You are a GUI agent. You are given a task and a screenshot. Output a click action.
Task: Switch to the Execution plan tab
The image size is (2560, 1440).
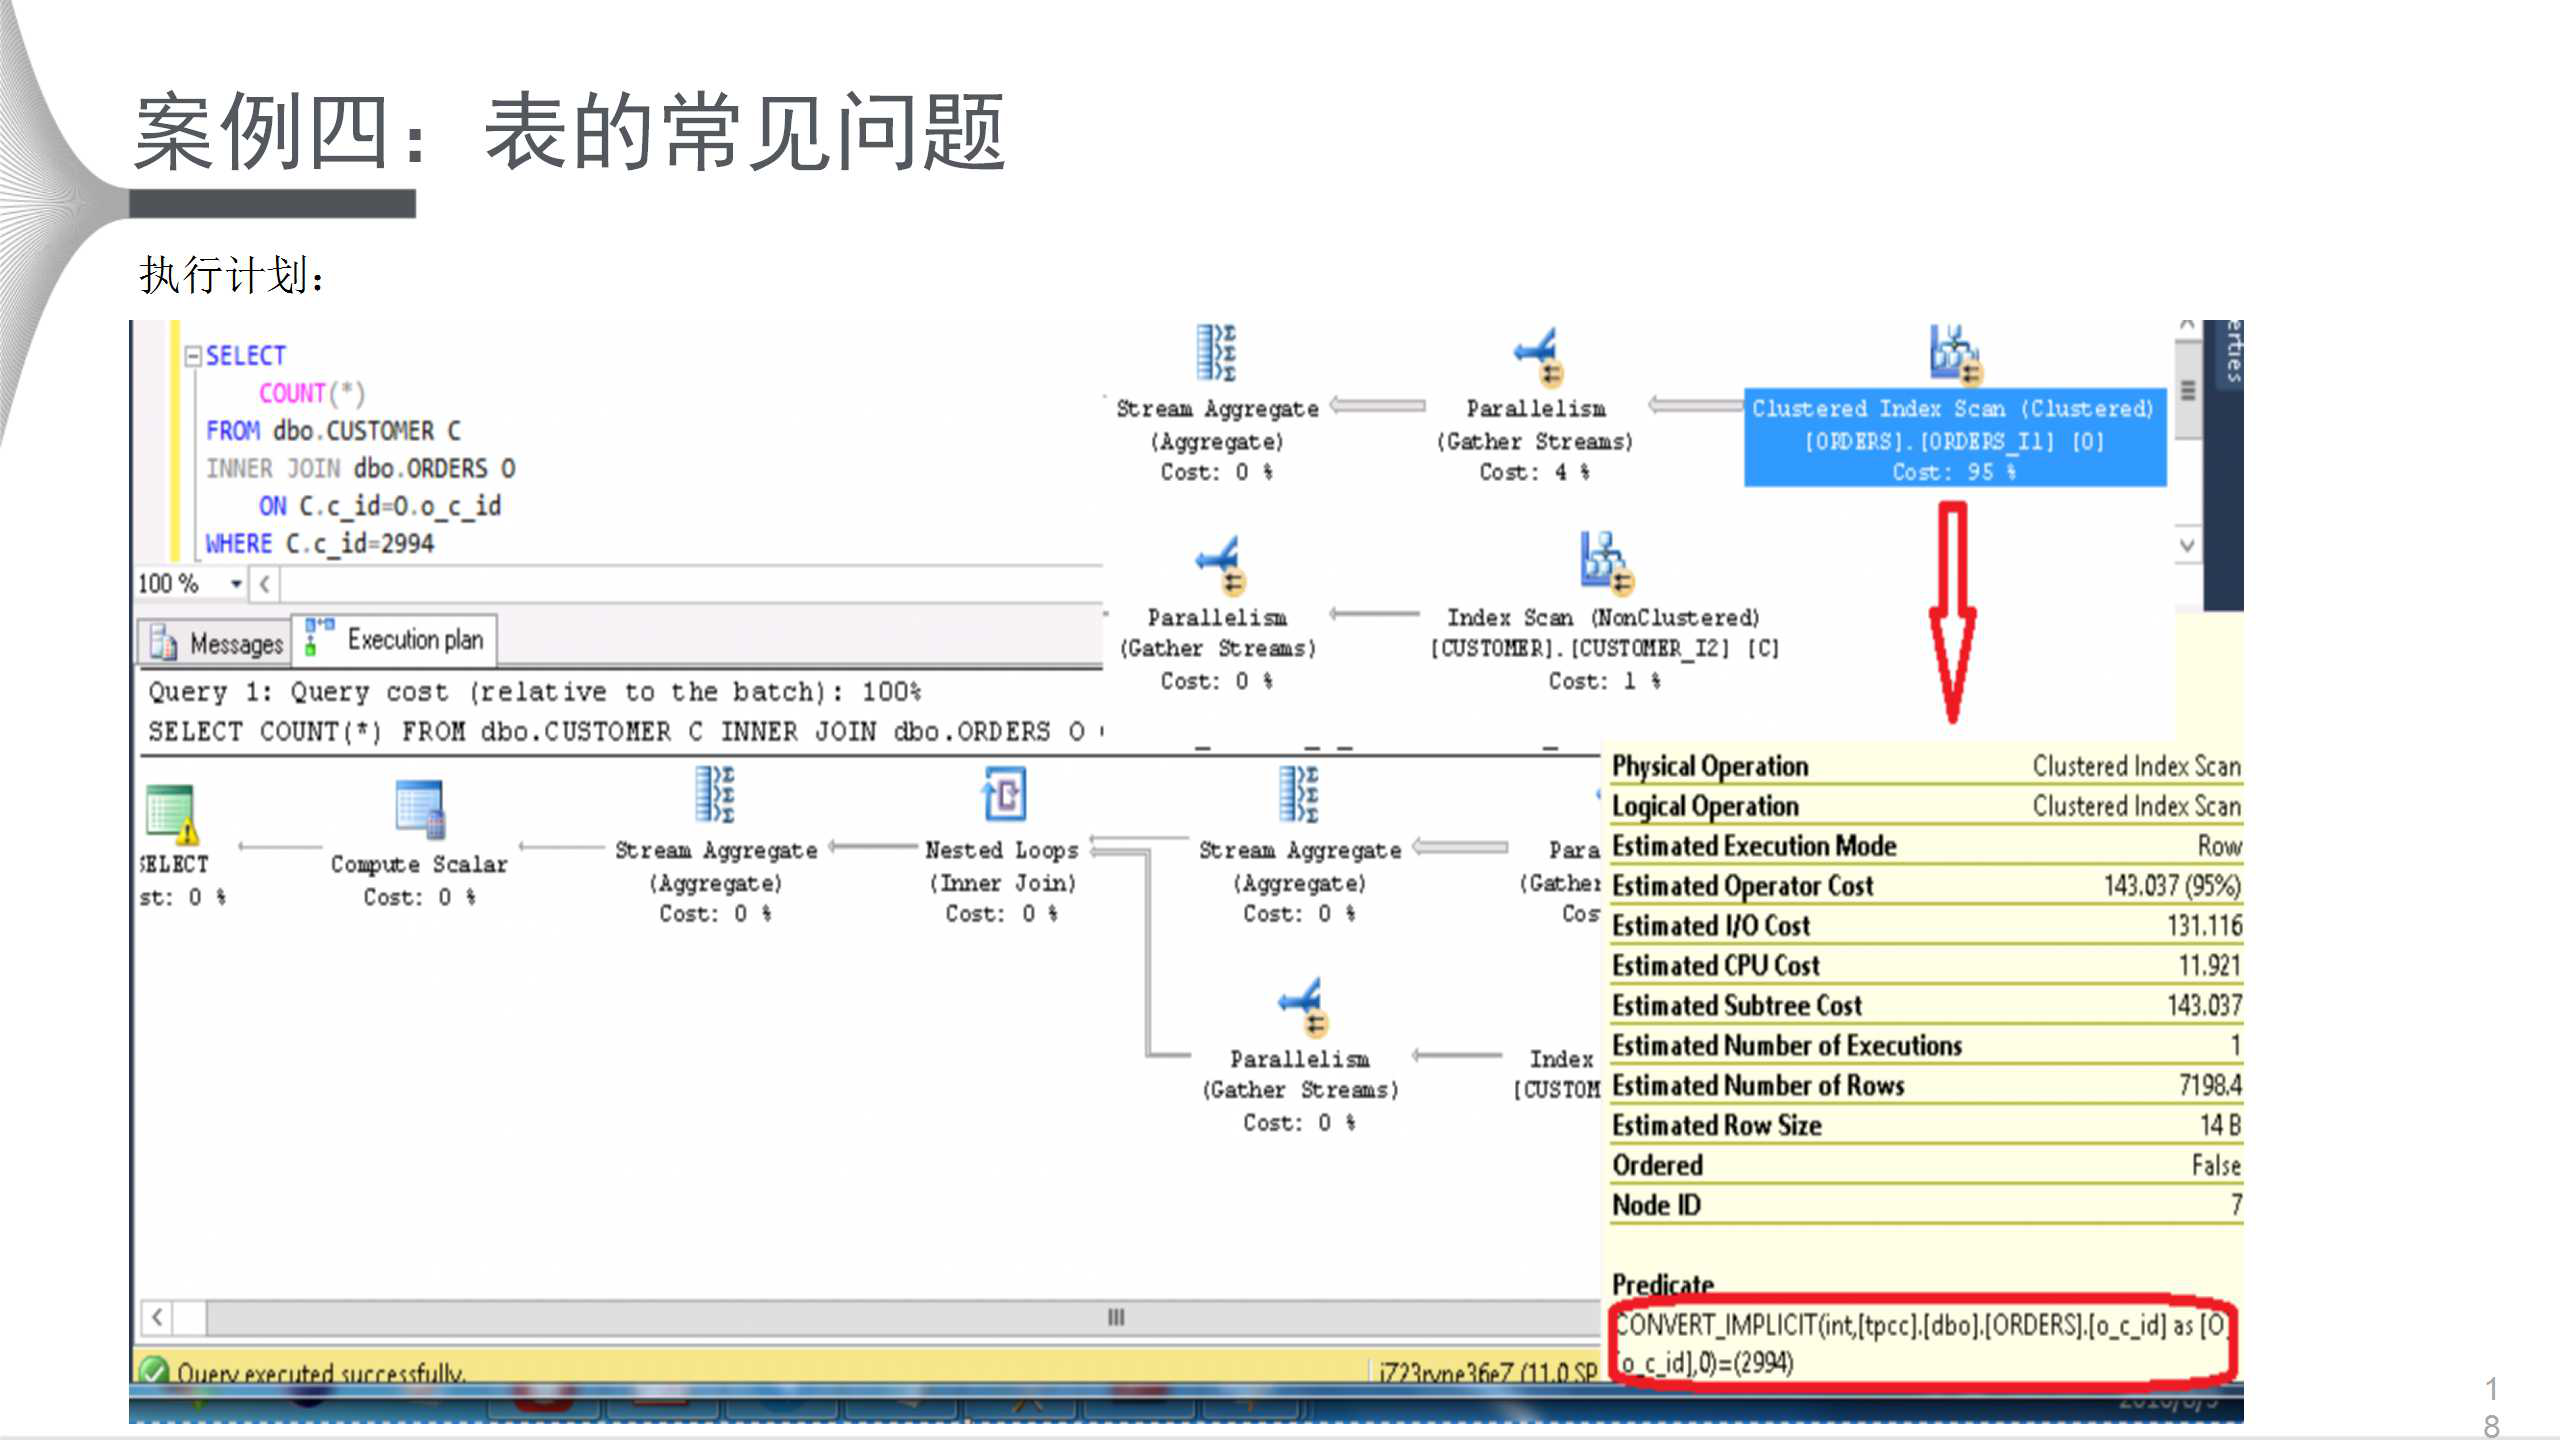pyautogui.click(x=396, y=640)
